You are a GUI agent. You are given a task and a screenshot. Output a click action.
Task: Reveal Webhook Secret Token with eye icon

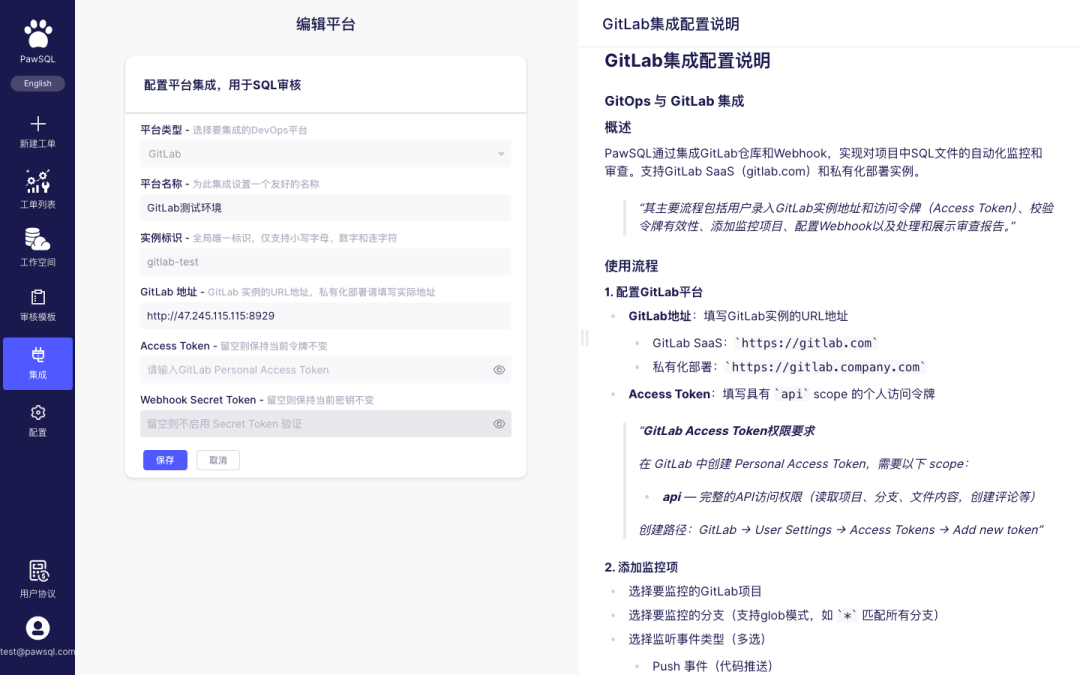(x=499, y=424)
